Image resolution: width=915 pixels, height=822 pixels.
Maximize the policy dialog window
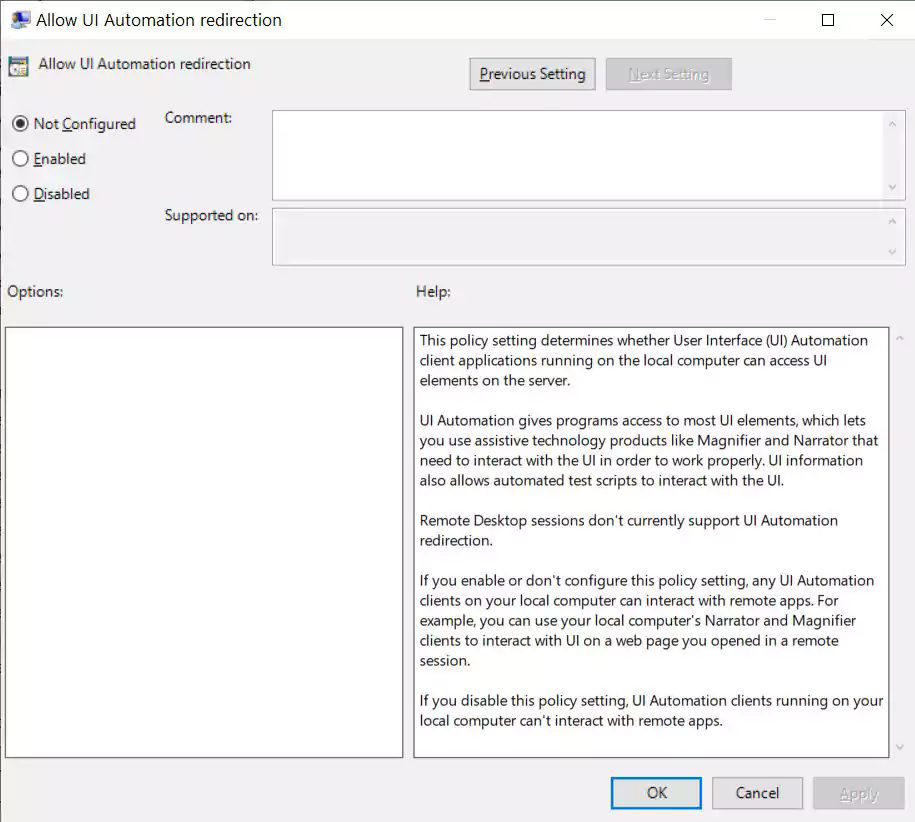(x=827, y=20)
